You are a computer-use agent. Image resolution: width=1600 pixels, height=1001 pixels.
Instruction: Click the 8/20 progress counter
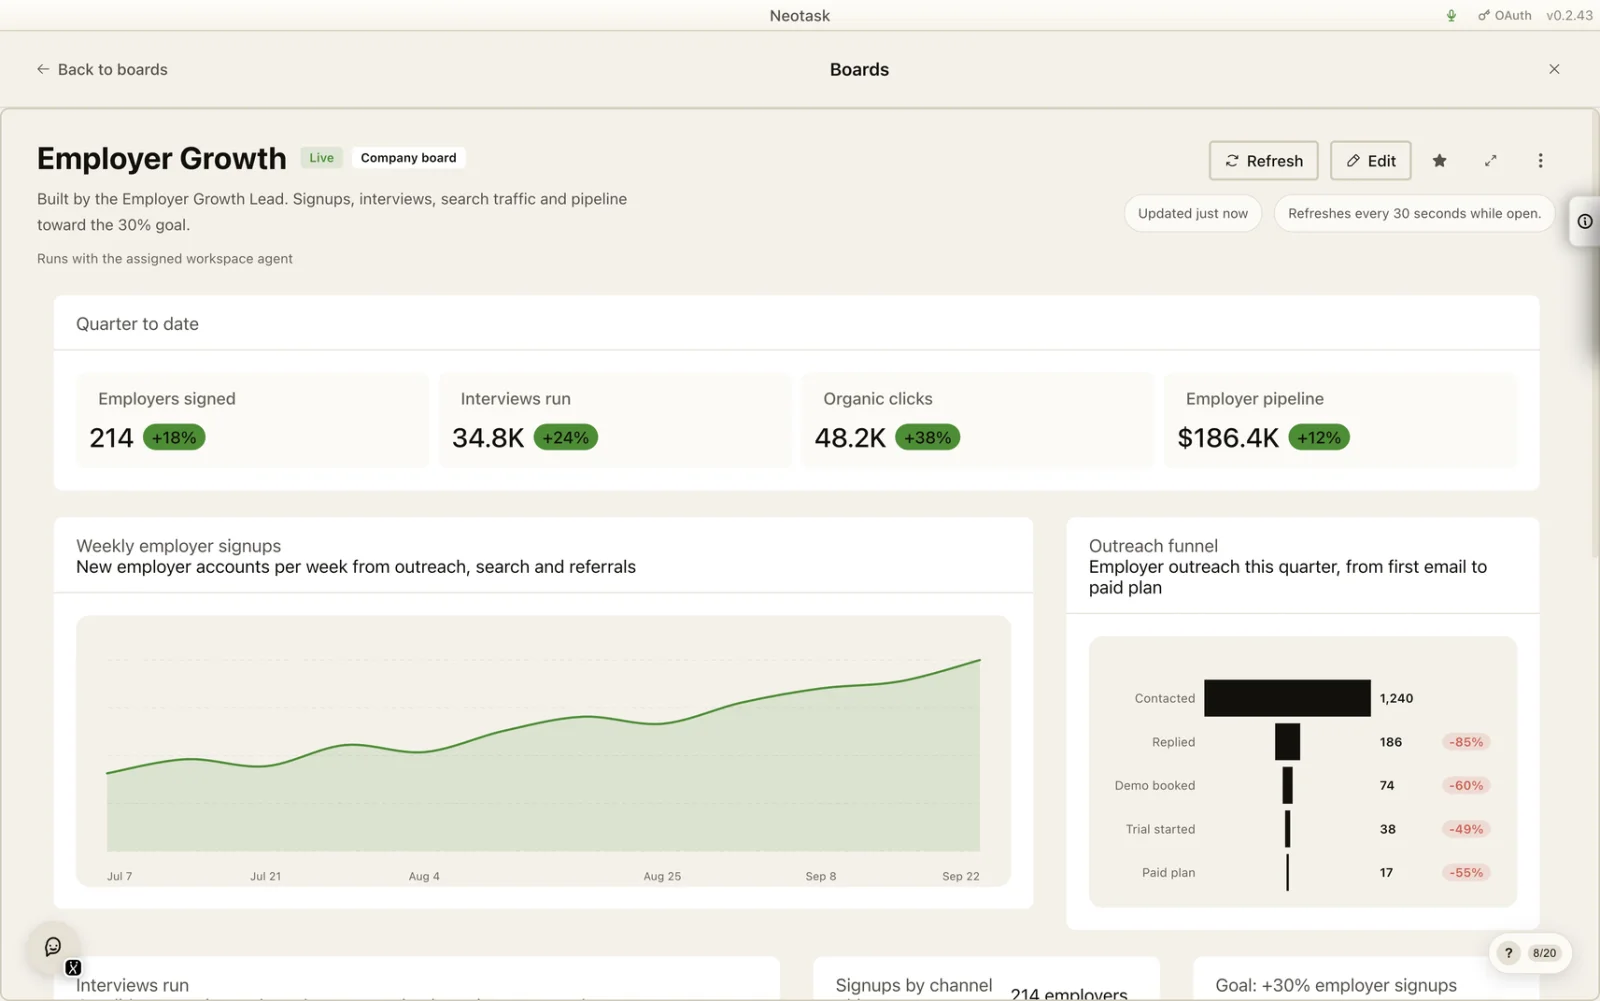tap(1544, 953)
